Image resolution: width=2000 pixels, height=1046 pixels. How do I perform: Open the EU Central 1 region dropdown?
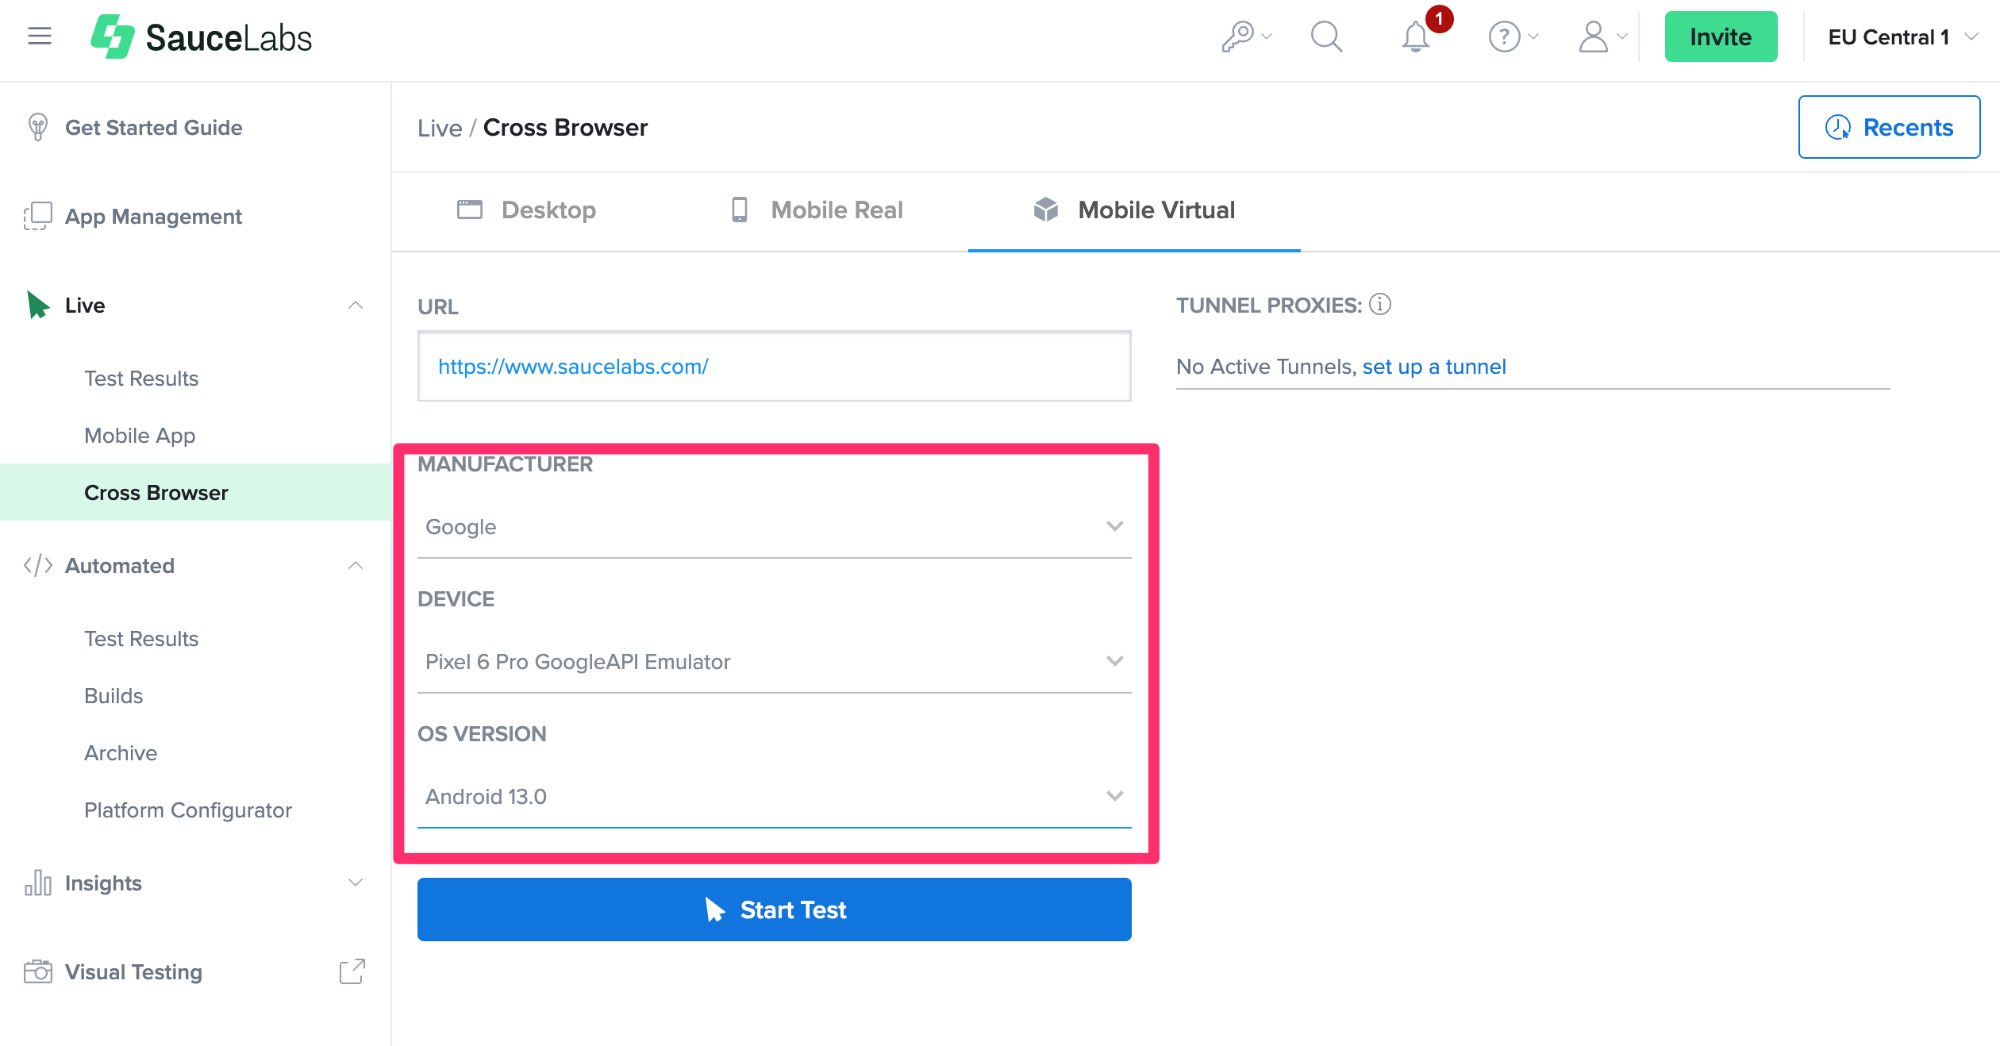(1902, 37)
